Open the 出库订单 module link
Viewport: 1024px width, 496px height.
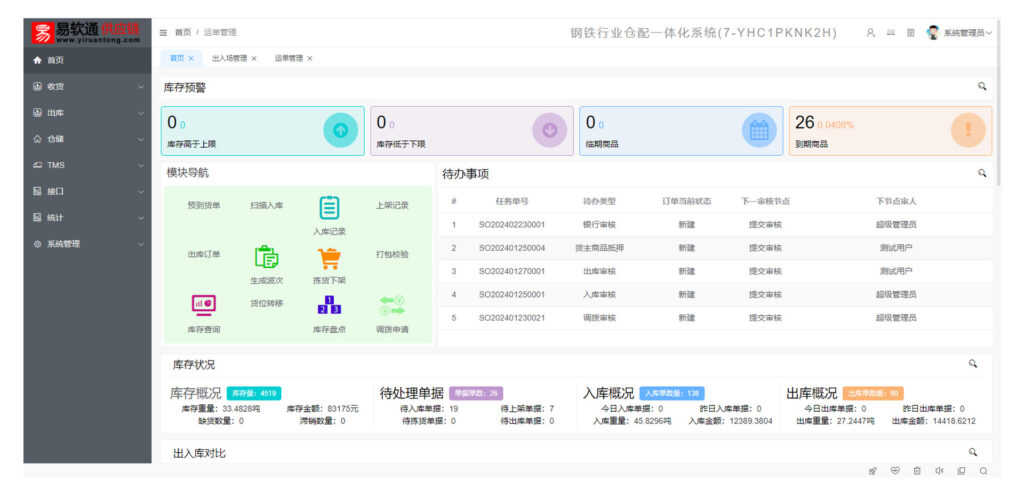204,254
